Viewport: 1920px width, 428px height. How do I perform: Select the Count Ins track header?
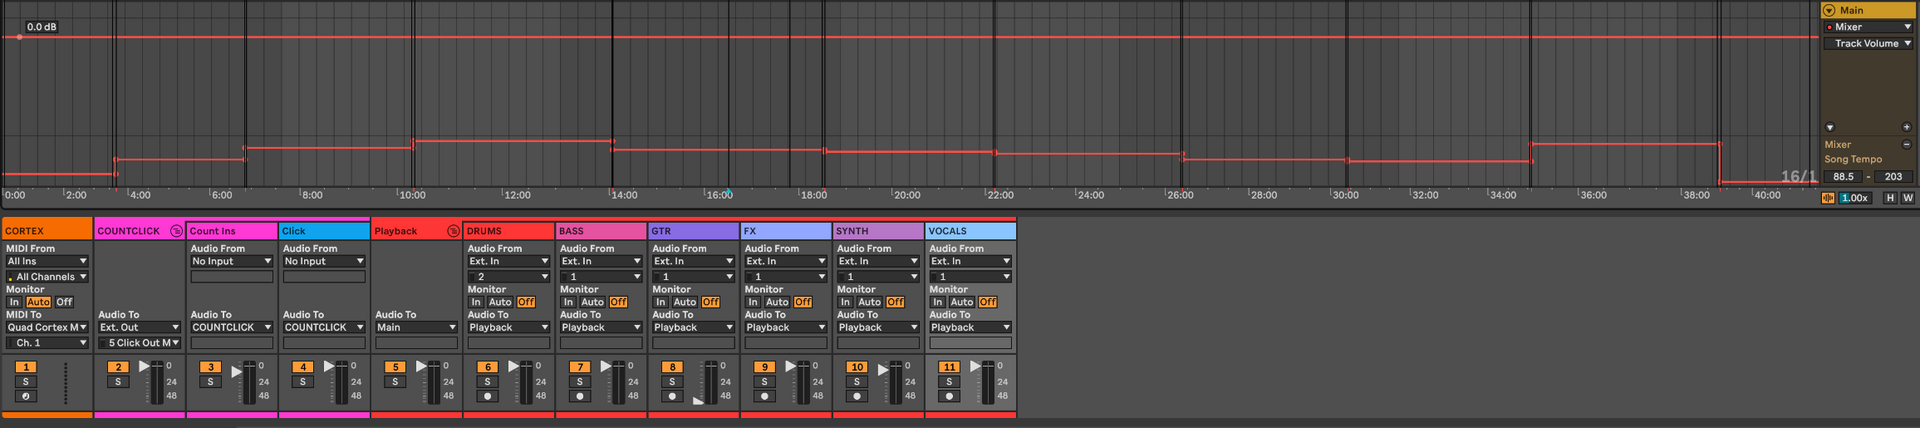pyautogui.click(x=231, y=231)
